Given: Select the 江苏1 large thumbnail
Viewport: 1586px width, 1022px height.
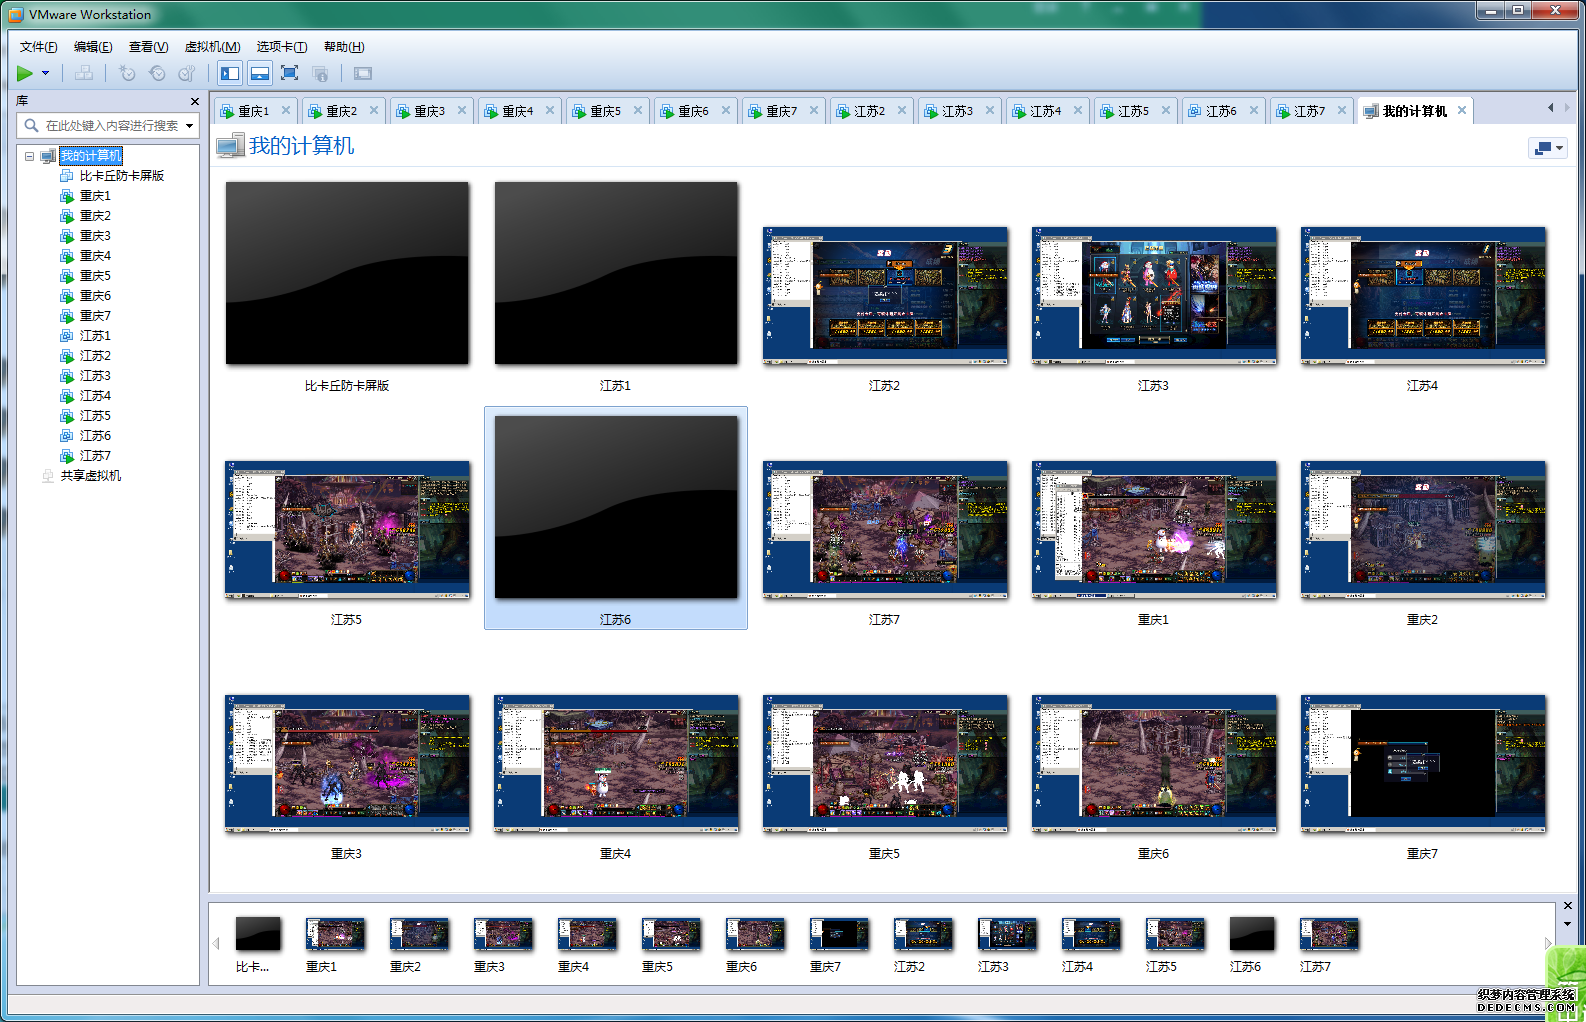Looking at the screenshot, I should click(x=616, y=273).
